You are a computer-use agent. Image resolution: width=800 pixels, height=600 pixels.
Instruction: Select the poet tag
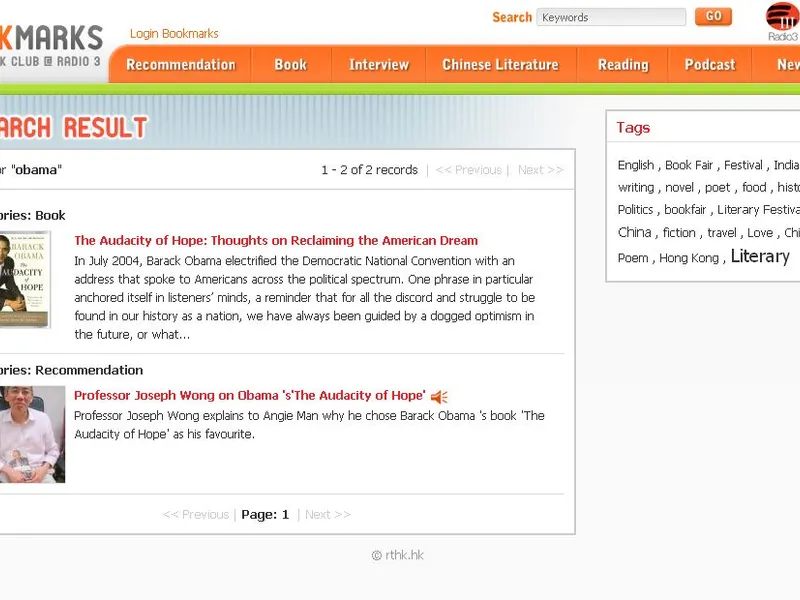(x=717, y=188)
